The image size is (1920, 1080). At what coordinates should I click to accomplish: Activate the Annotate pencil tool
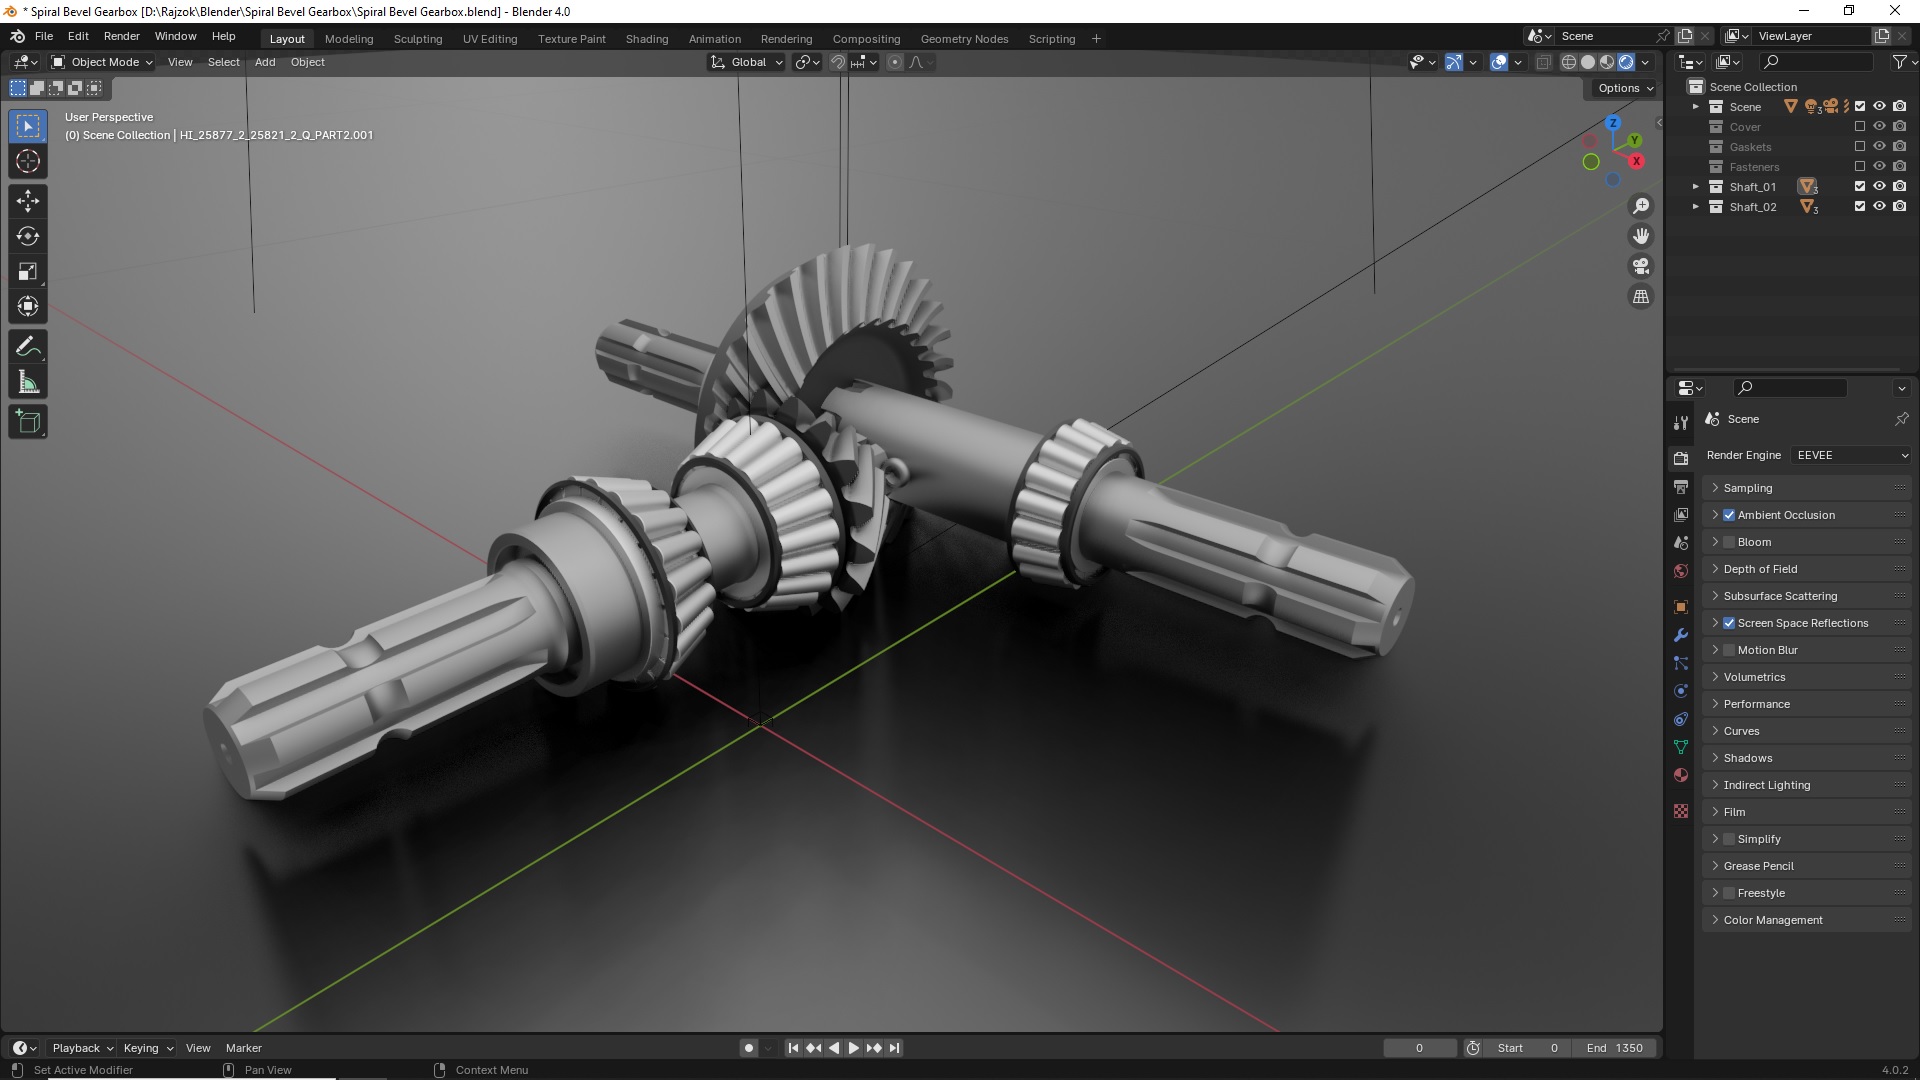pos(27,347)
